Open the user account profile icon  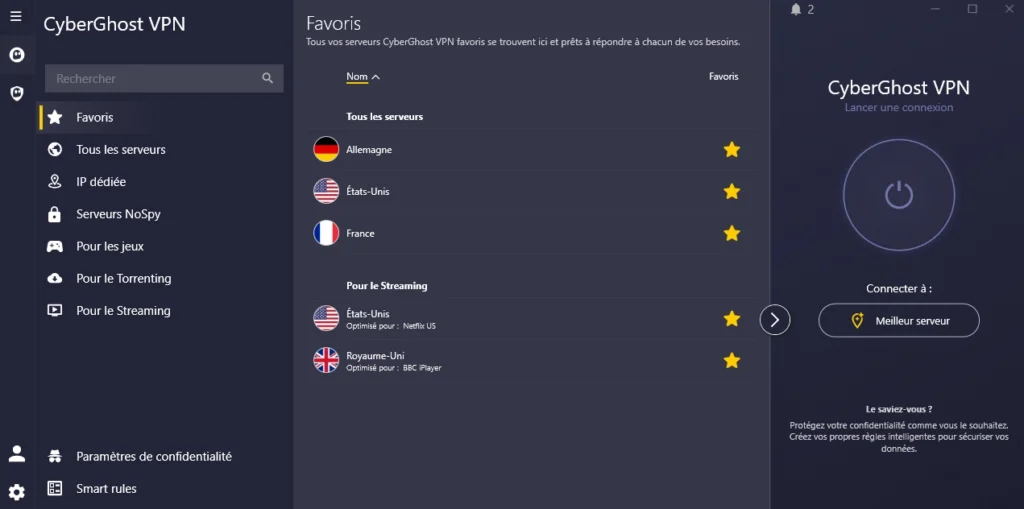[x=16, y=453]
